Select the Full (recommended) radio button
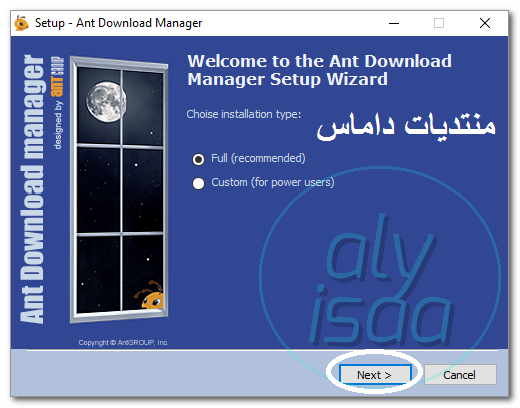520x408 pixels. 198,159
